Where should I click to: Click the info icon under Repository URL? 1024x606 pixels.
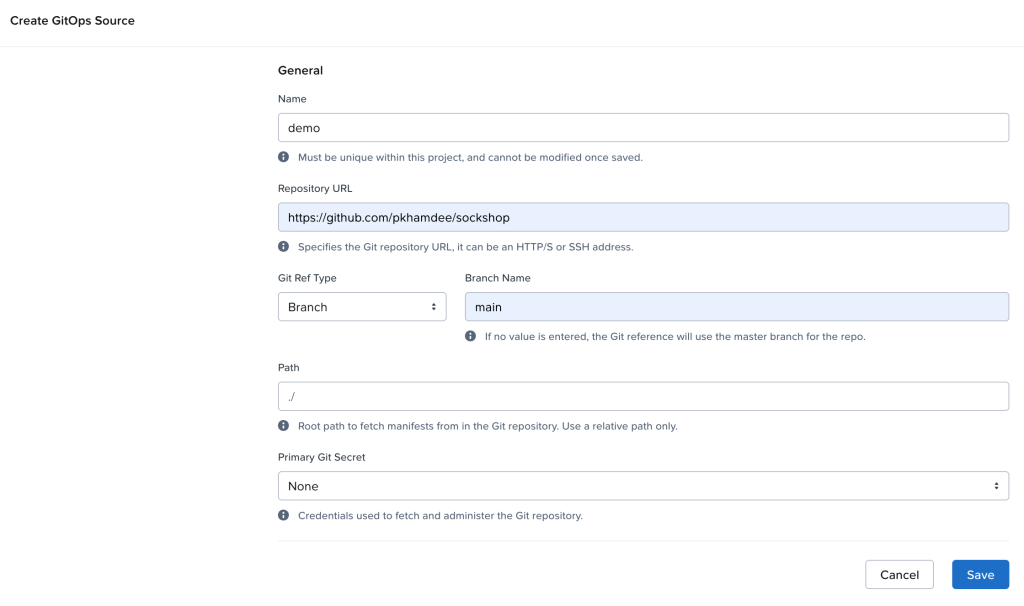[x=284, y=247]
